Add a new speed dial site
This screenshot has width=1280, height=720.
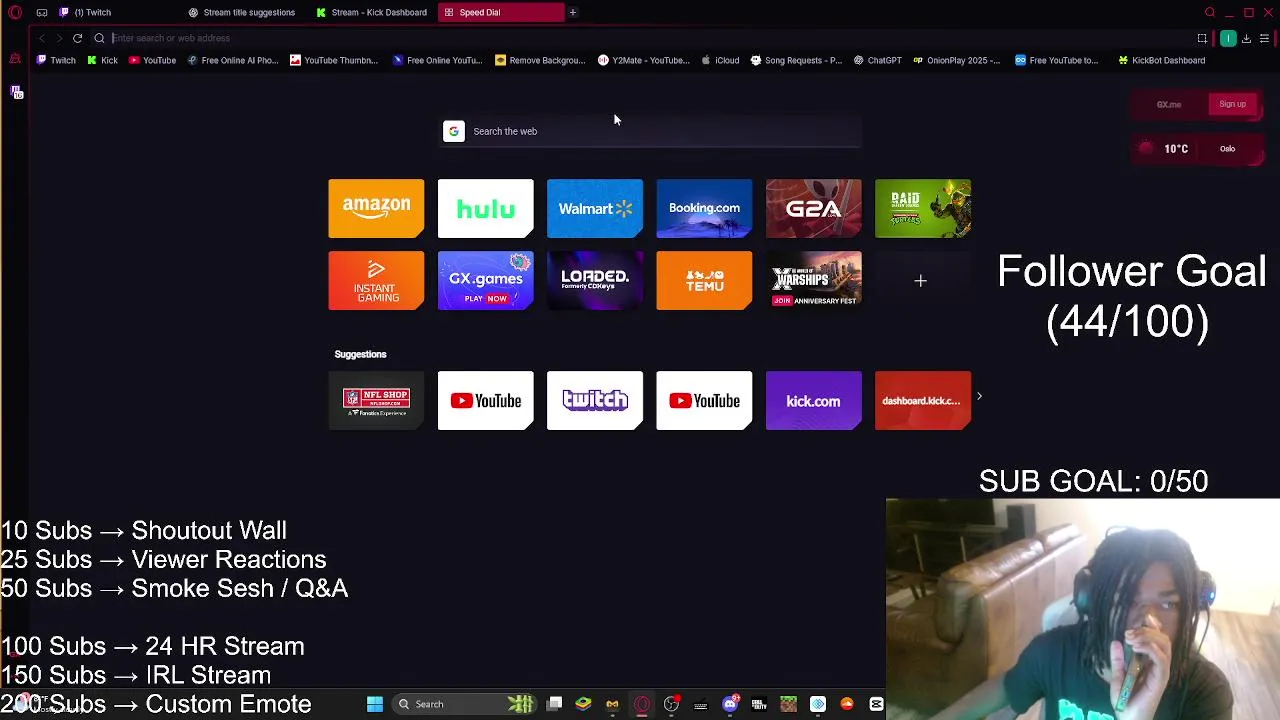pyautogui.click(x=921, y=281)
